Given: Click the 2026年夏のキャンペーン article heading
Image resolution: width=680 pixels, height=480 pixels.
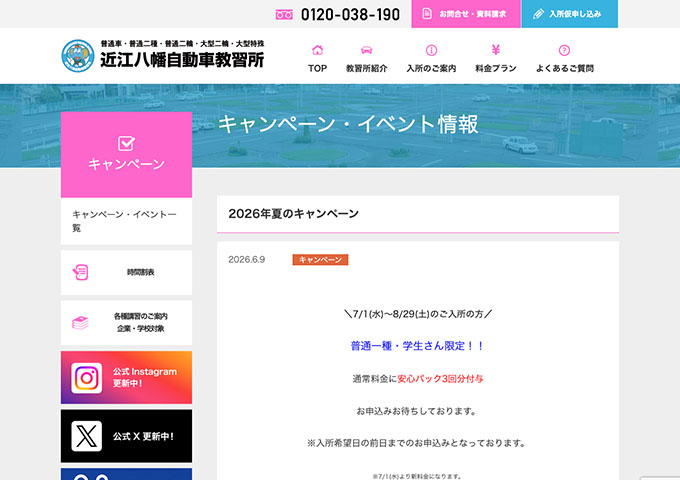Looking at the screenshot, I should coord(294,214).
